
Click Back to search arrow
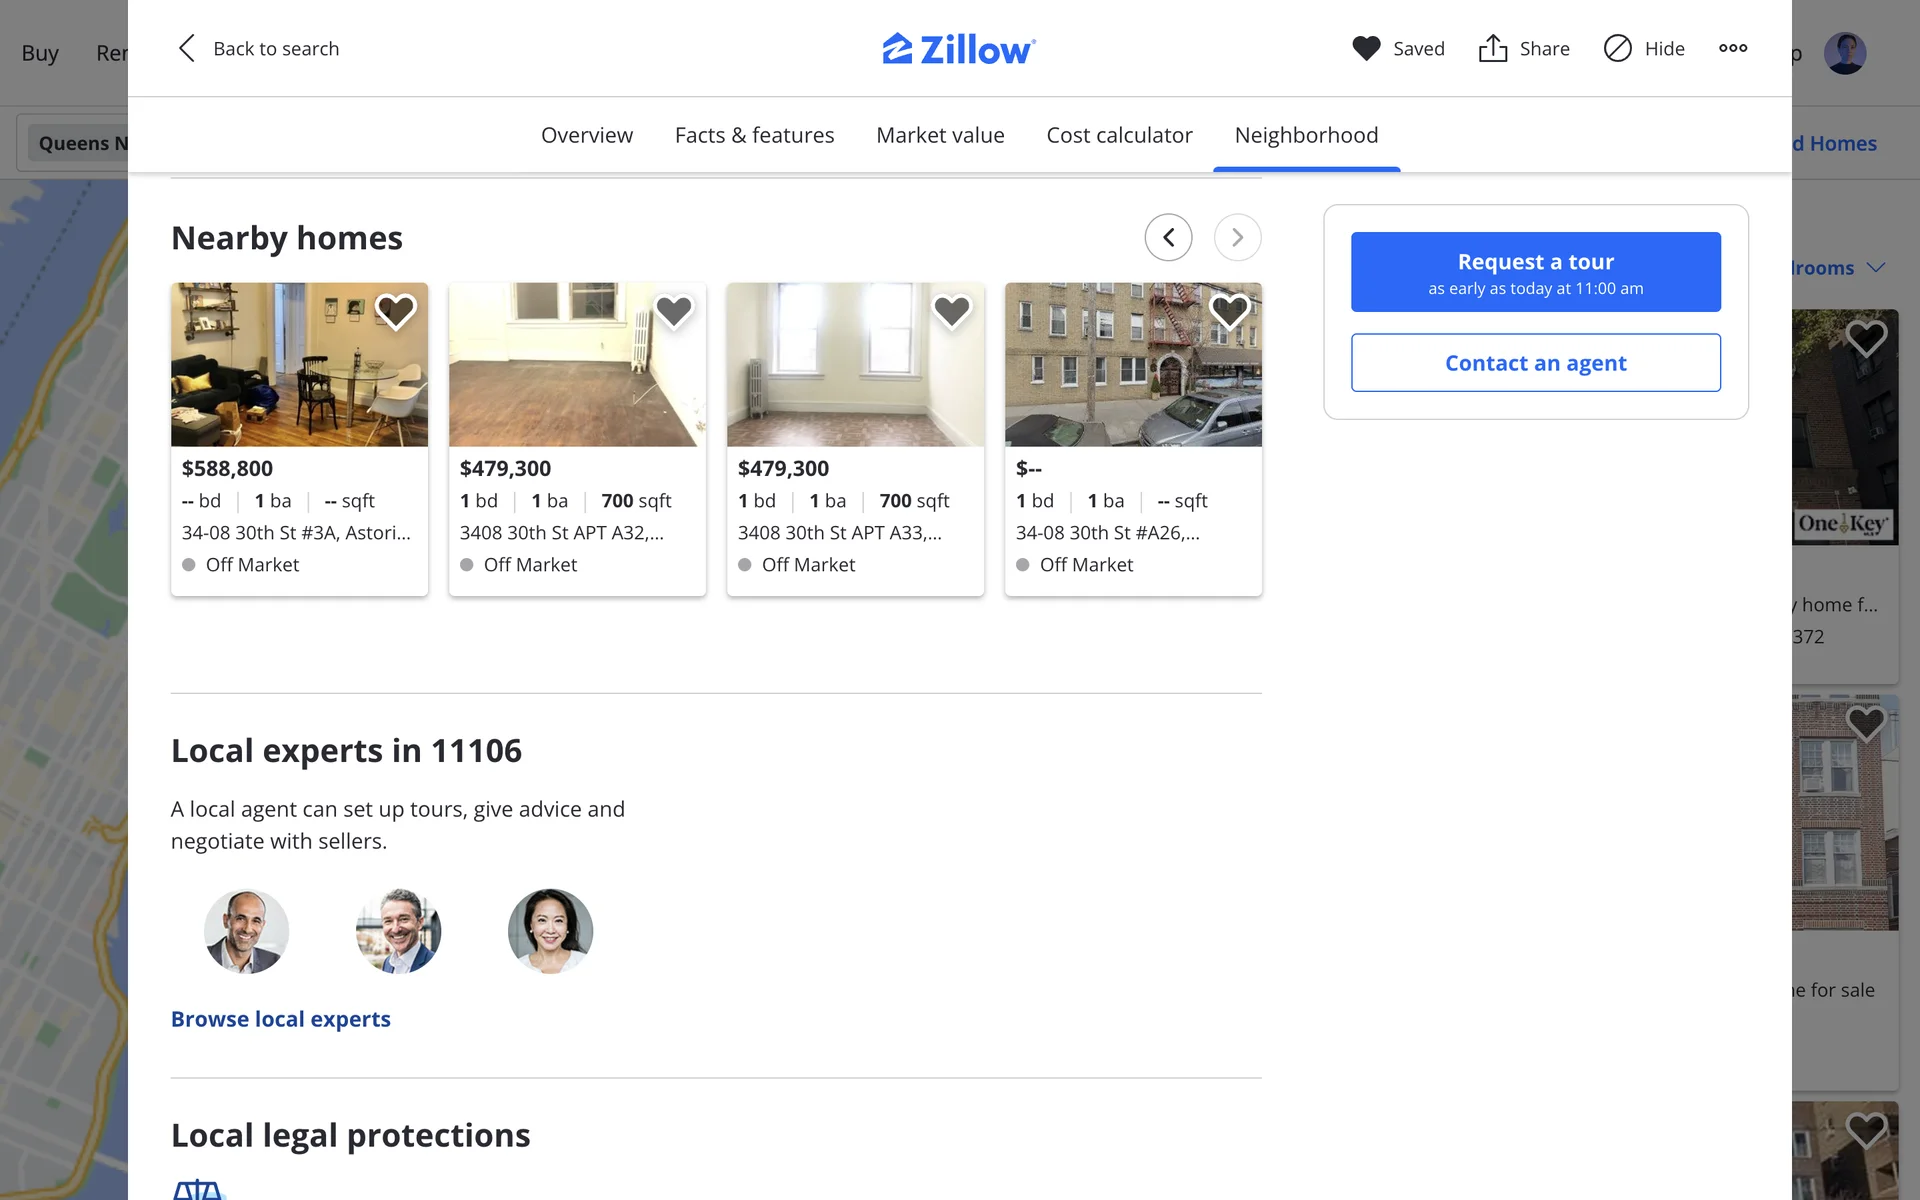(x=187, y=48)
